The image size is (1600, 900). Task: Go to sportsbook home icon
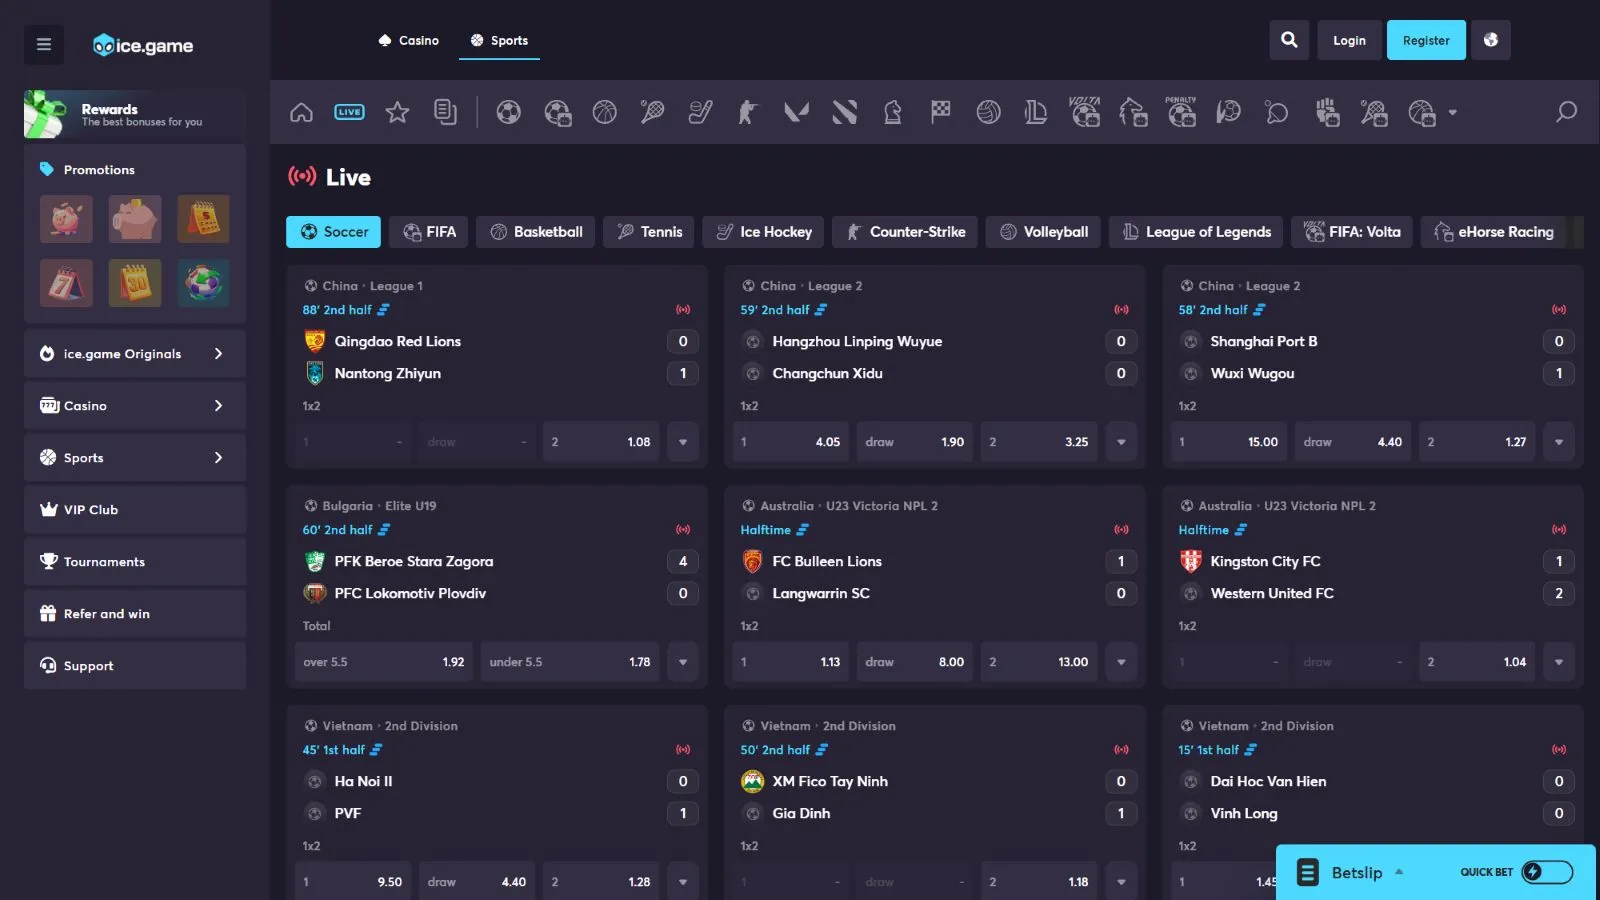[301, 112]
